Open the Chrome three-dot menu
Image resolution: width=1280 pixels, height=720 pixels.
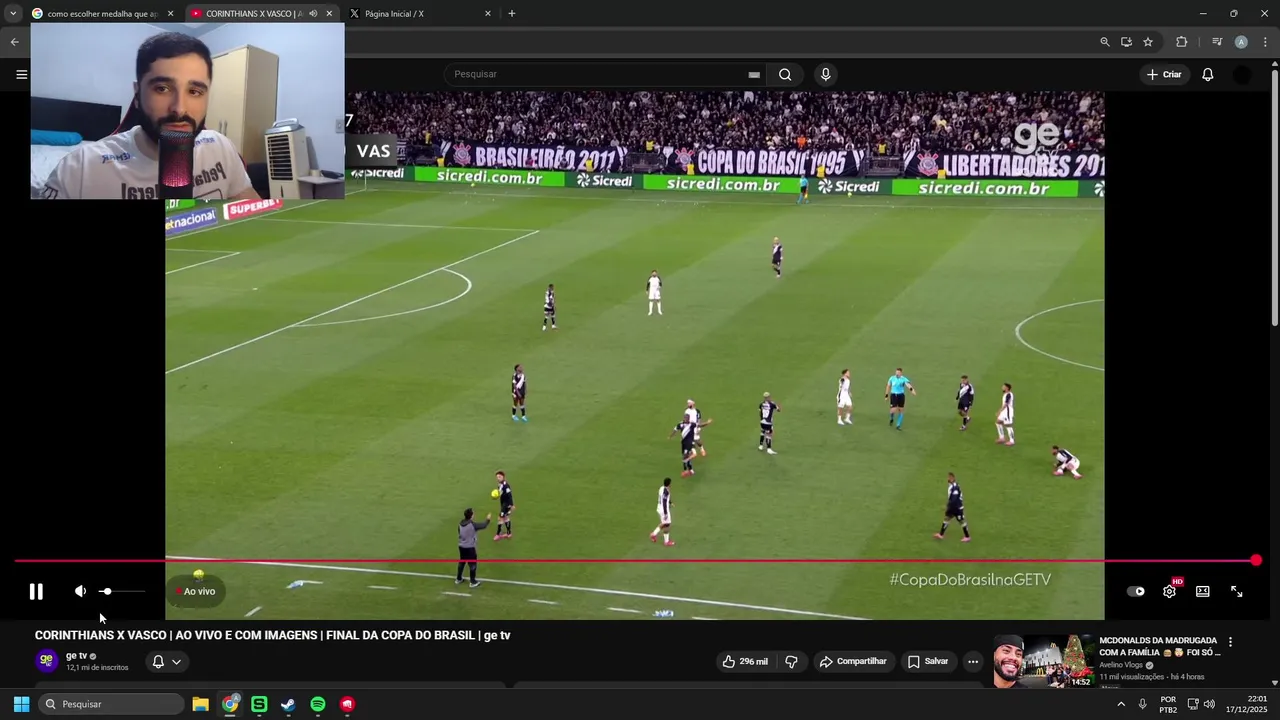[1266, 42]
